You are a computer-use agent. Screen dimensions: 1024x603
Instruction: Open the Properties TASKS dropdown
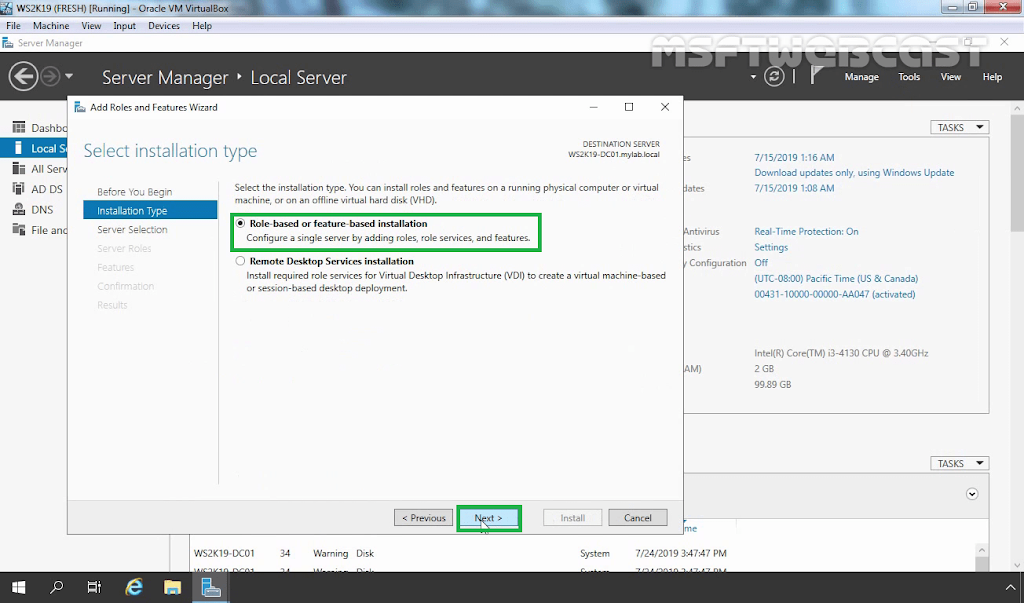[959, 127]
